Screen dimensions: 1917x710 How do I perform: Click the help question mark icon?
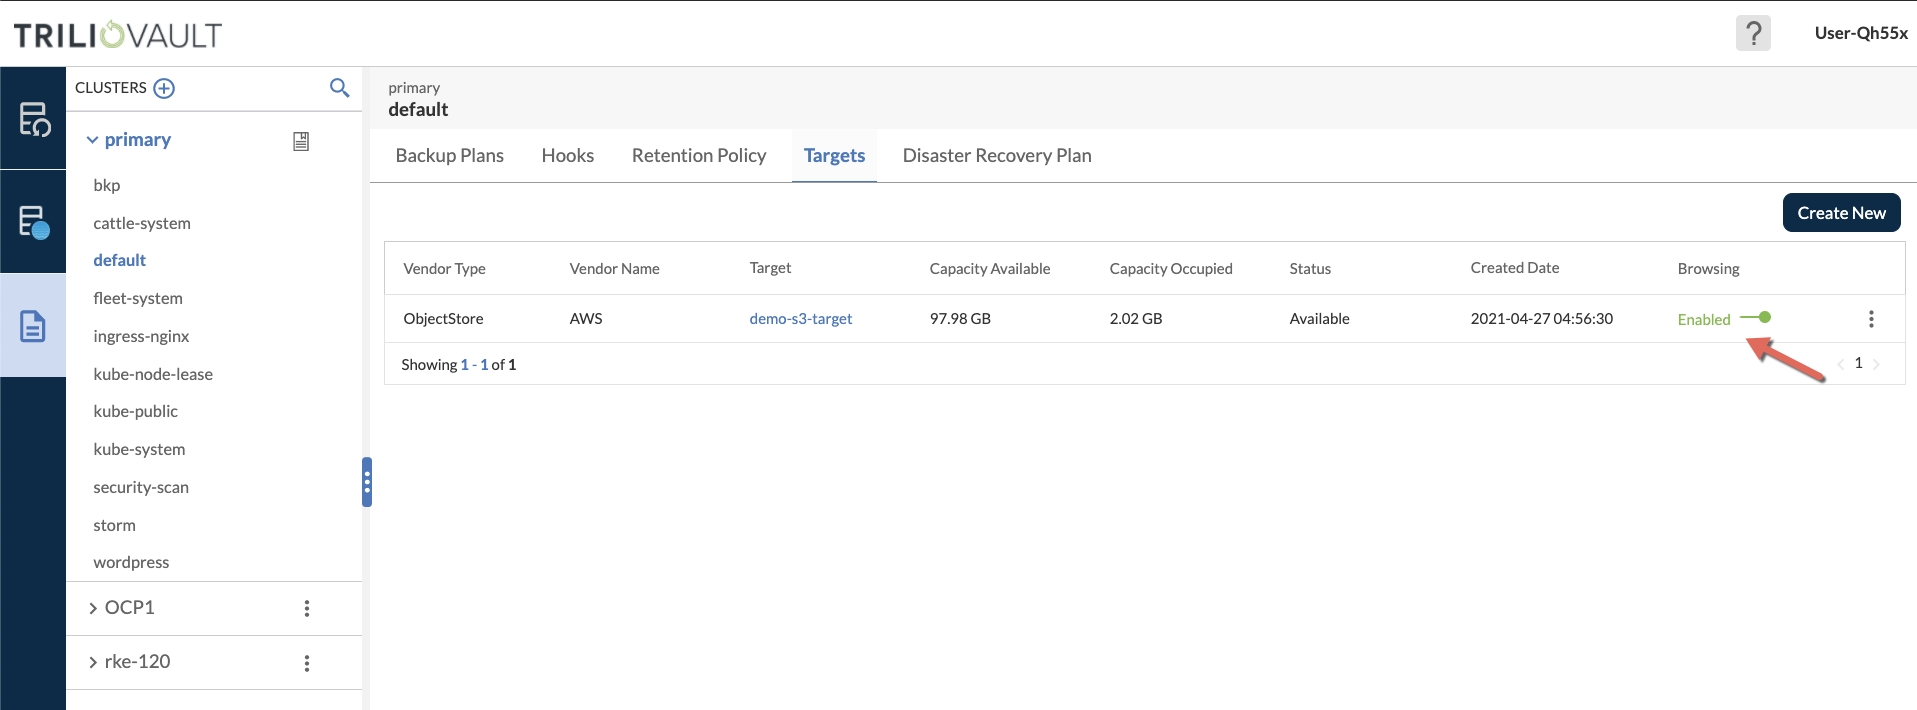coord(1752,33)
